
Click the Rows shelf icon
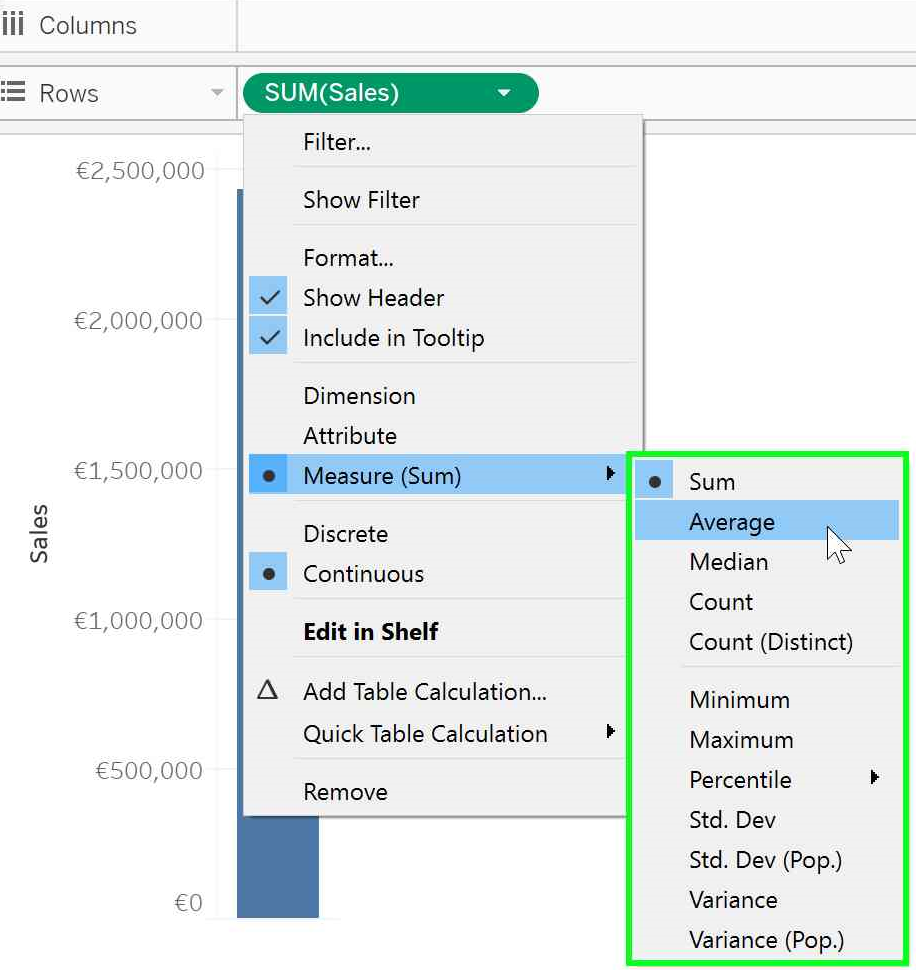[13, 93]
